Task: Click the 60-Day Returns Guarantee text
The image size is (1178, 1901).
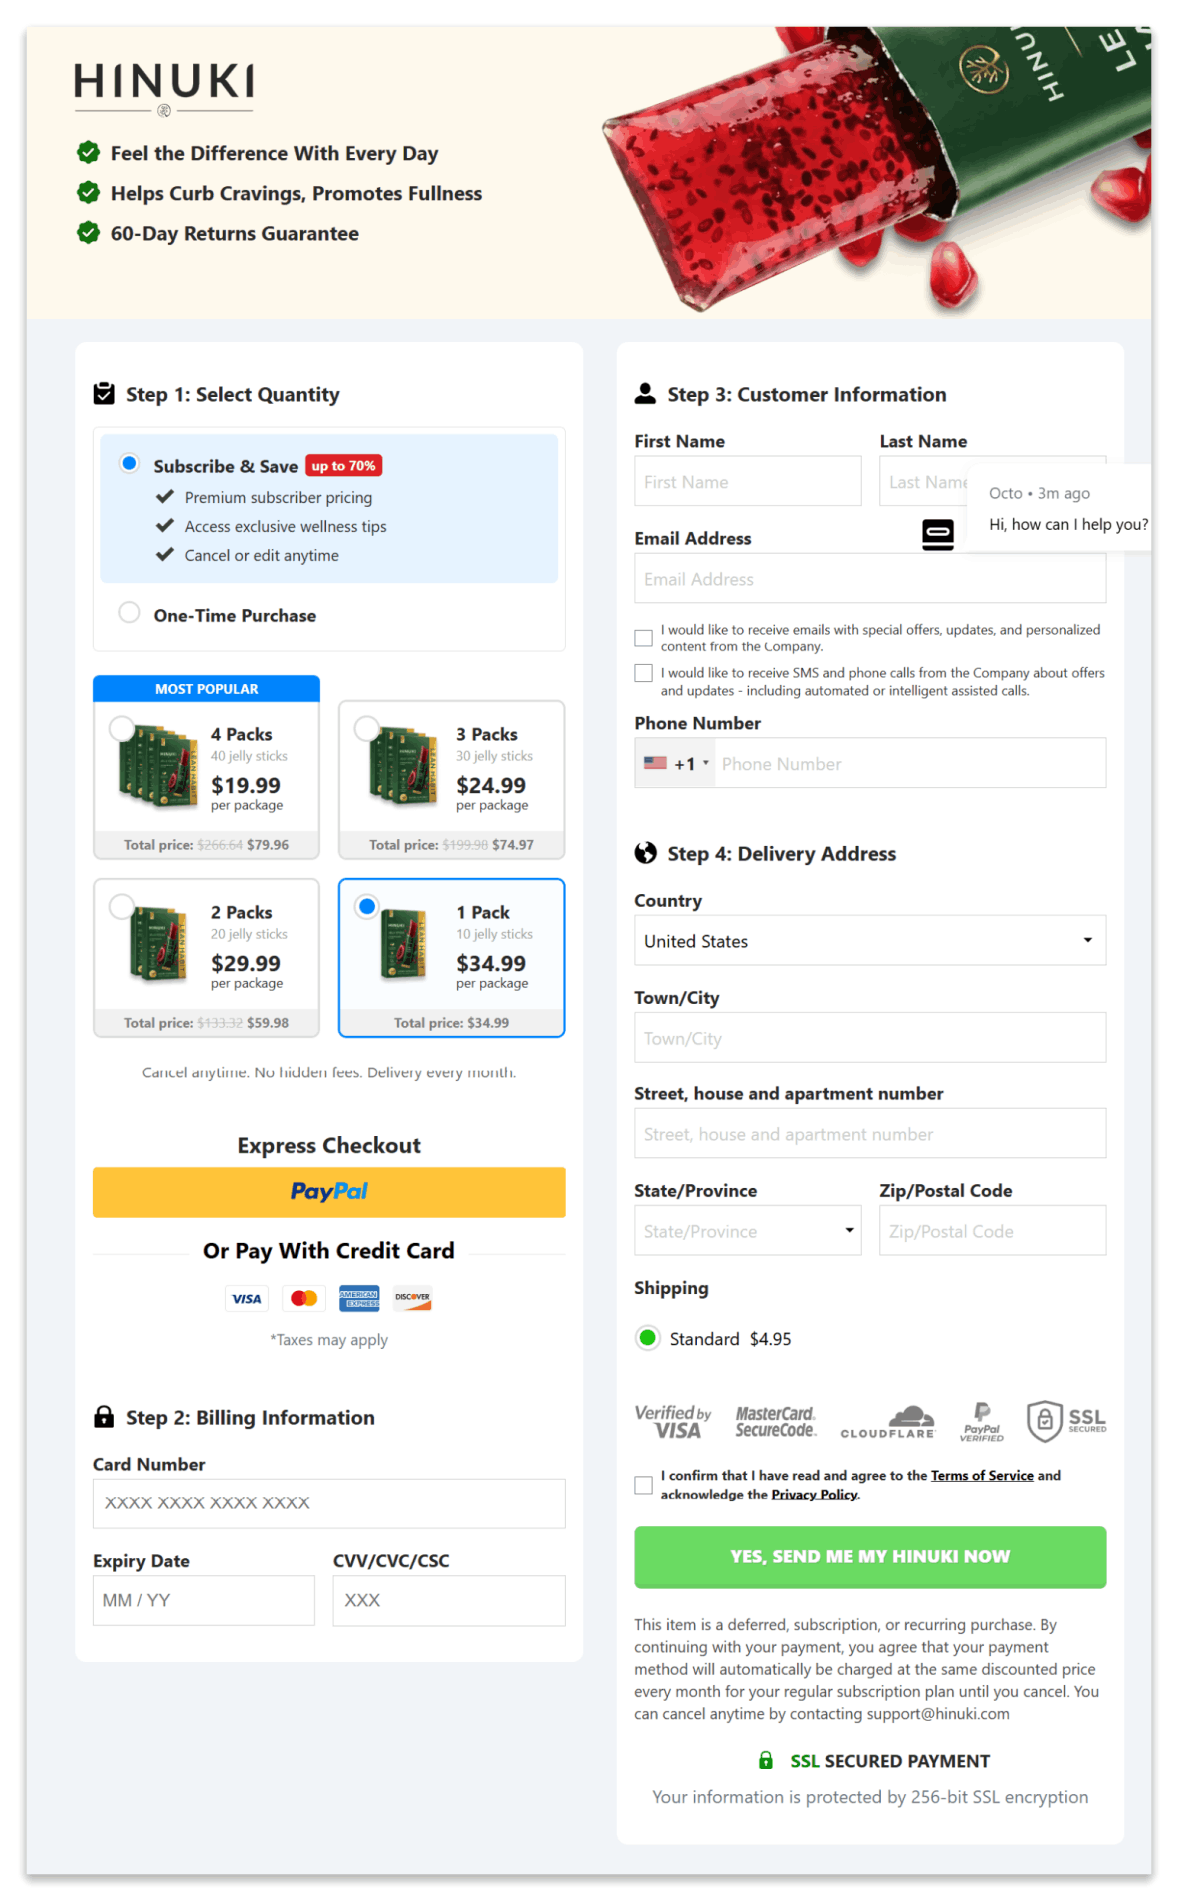Action: coord(235,233)
